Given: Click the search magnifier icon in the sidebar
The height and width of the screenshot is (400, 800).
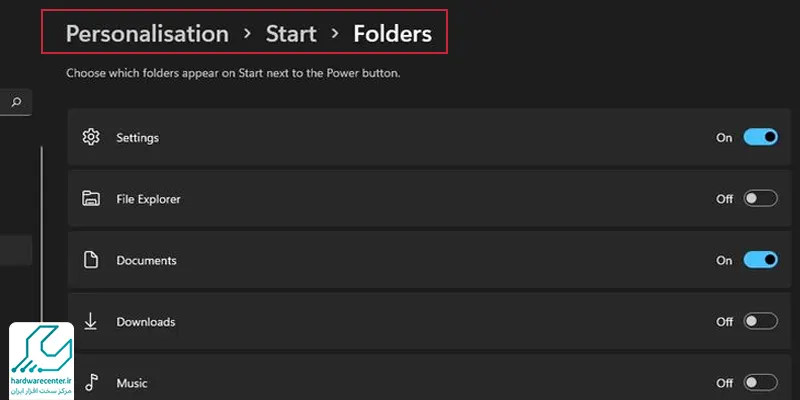Looking at the screenshot, I should [16, 102].
